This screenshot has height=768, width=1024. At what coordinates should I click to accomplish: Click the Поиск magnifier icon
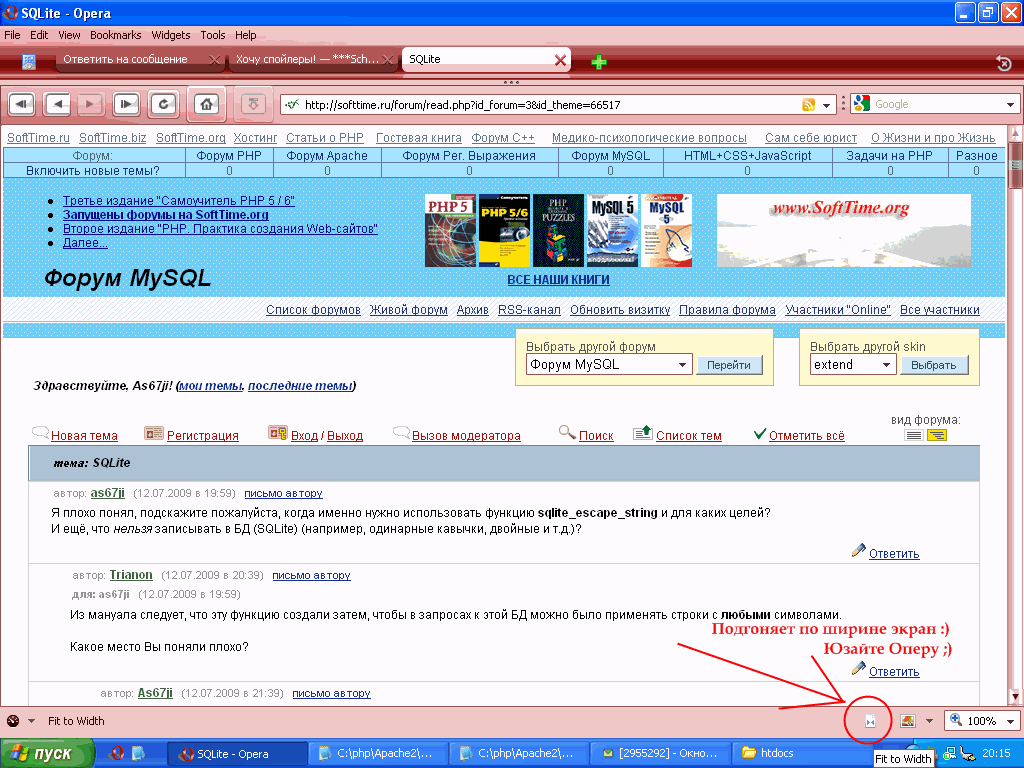(x=568, y=432)
